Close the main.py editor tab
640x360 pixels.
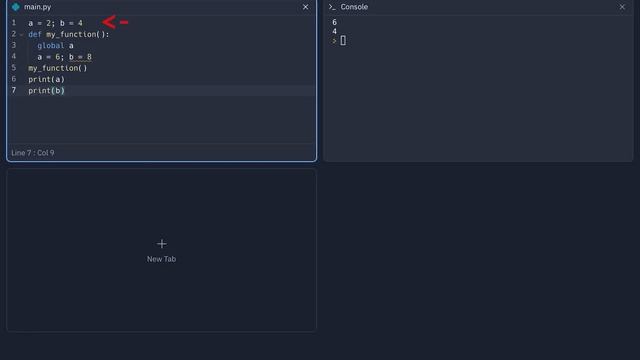pos(305,7)
